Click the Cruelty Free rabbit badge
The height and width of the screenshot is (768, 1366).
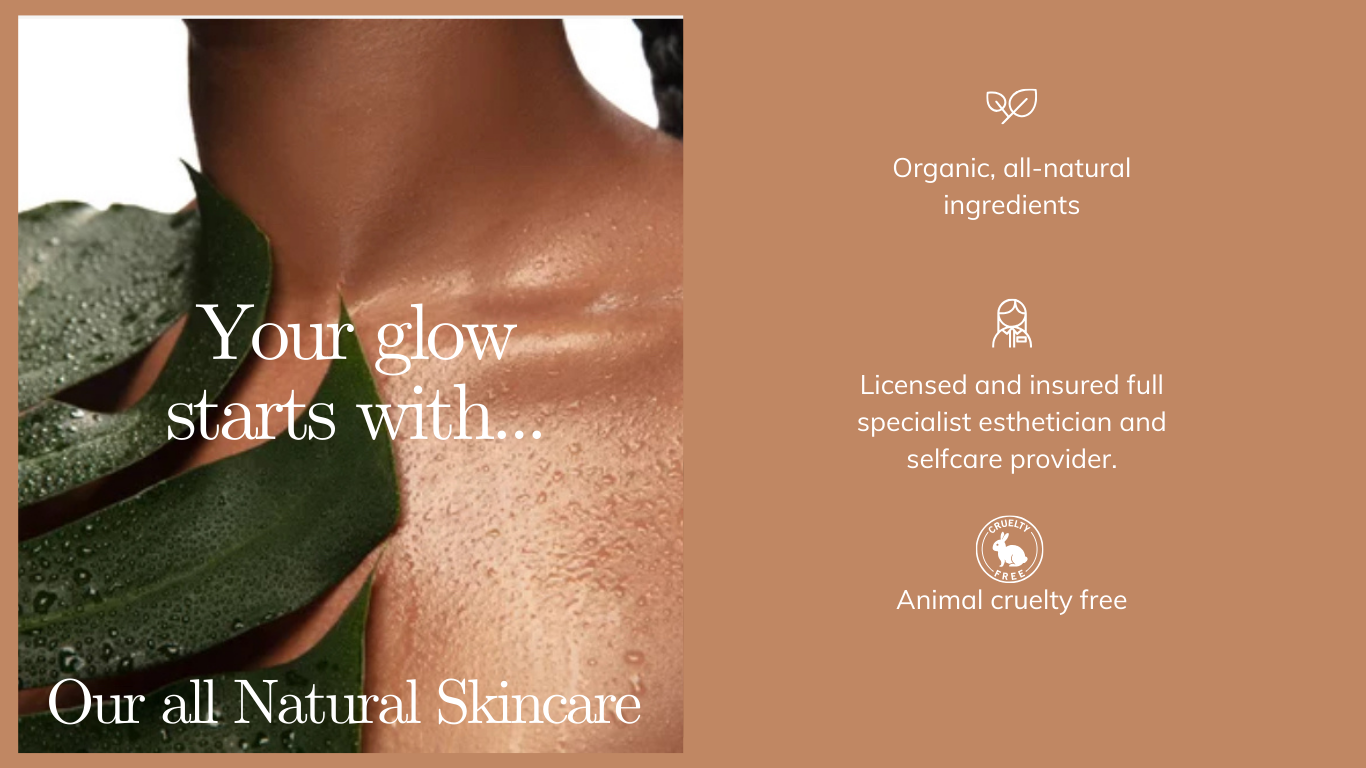coord(1009,550)
